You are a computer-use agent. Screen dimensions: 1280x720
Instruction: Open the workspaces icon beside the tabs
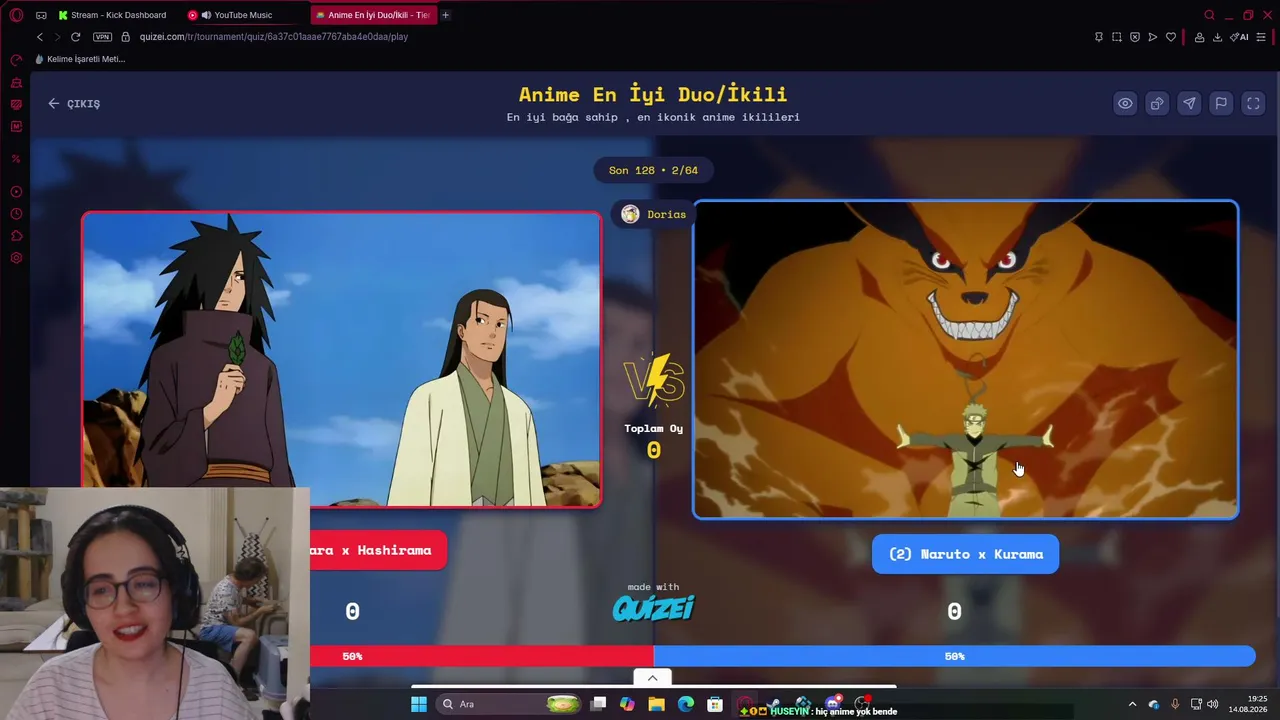(41, 15)
